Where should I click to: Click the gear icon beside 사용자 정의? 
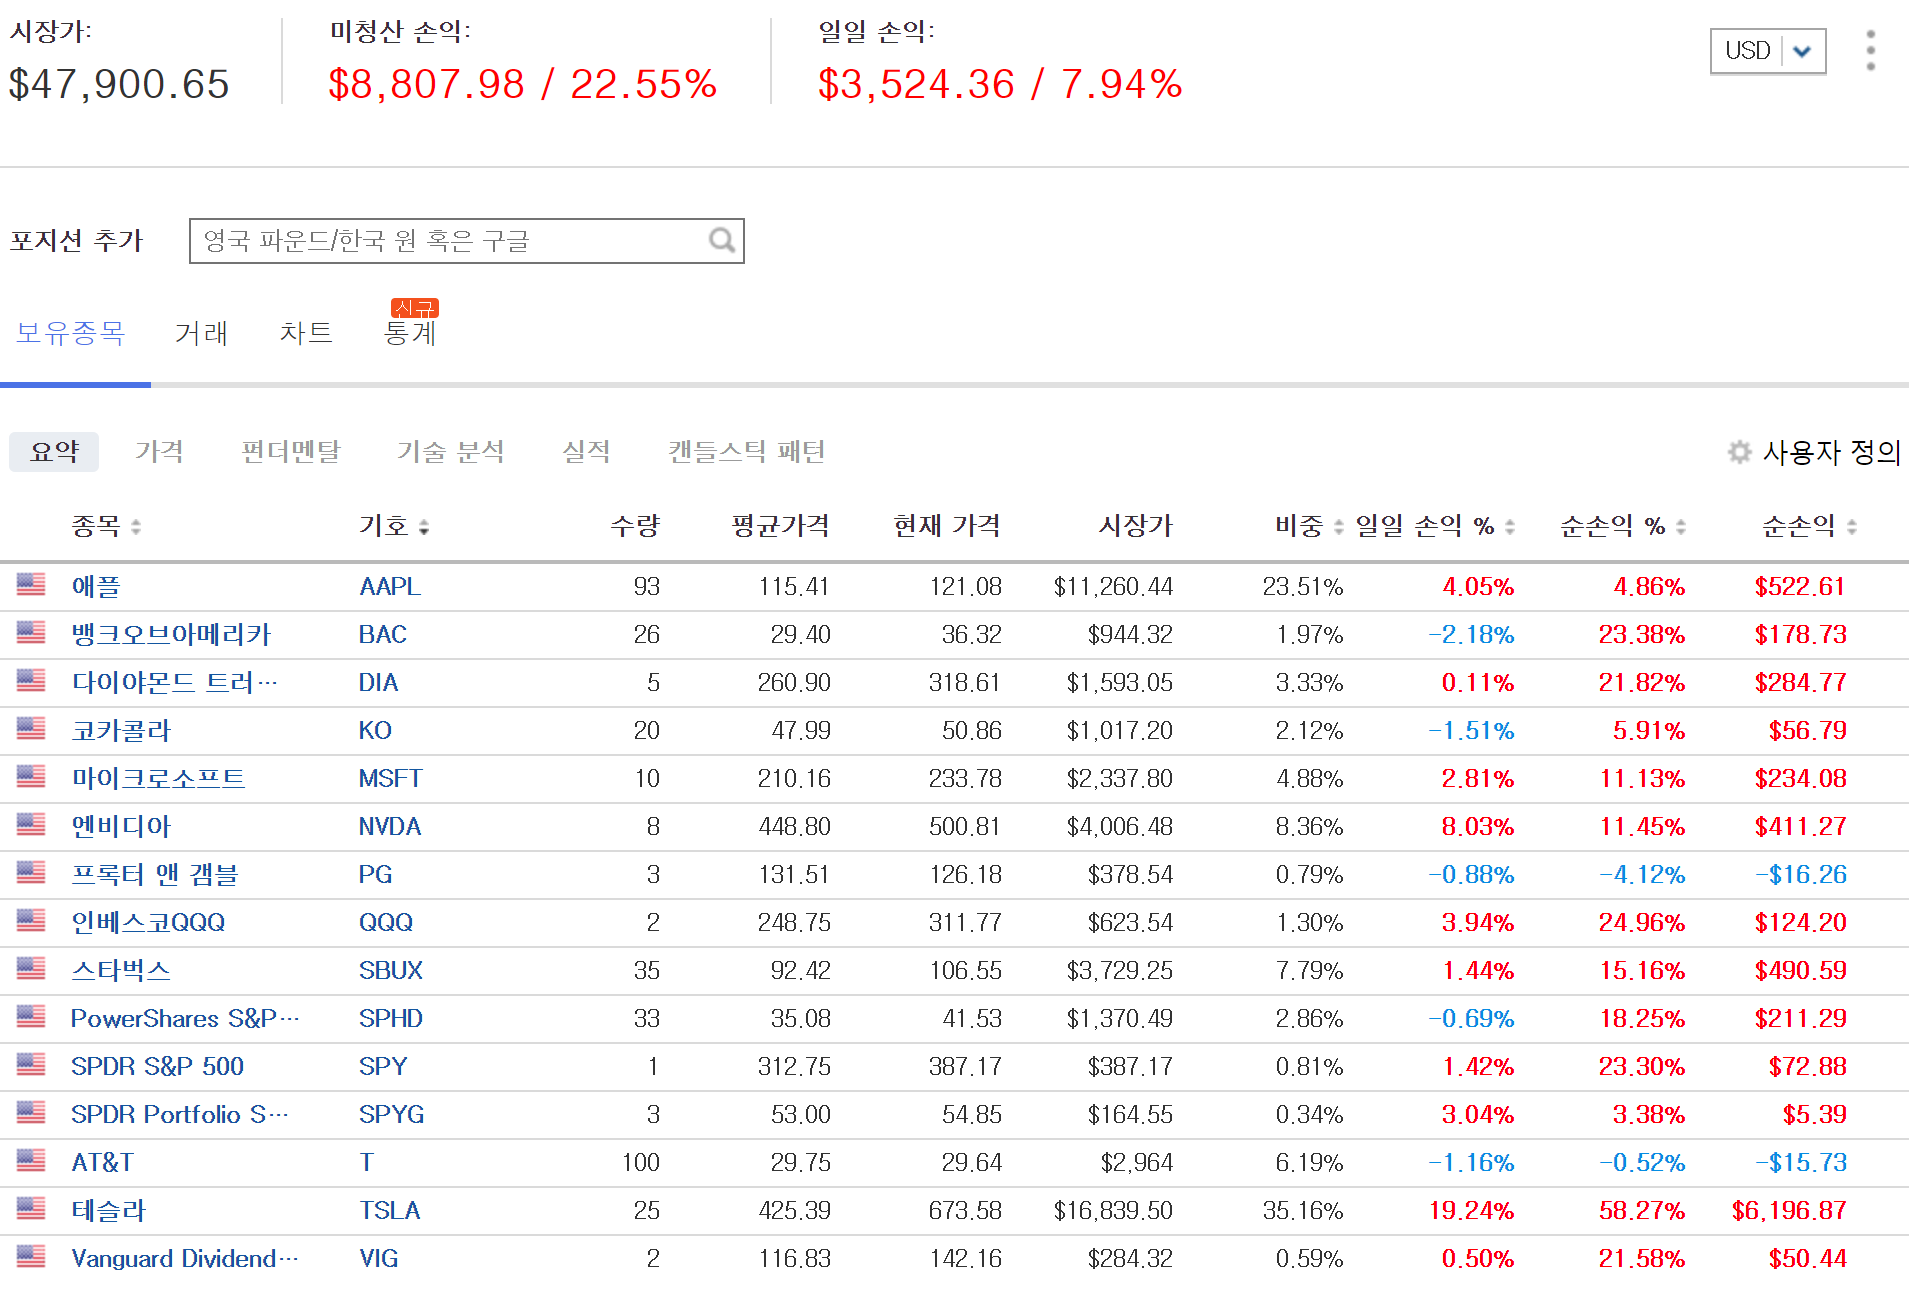click(x=1739, y=452)
